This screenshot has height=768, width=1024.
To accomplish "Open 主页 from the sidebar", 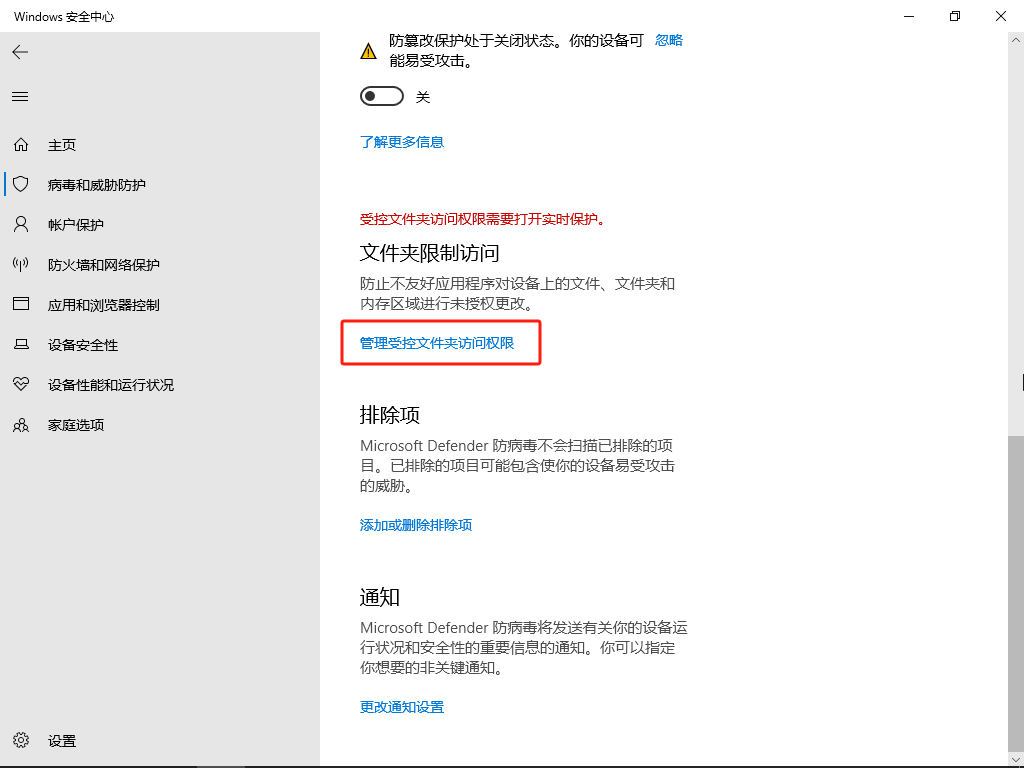I will pos(60,144).
